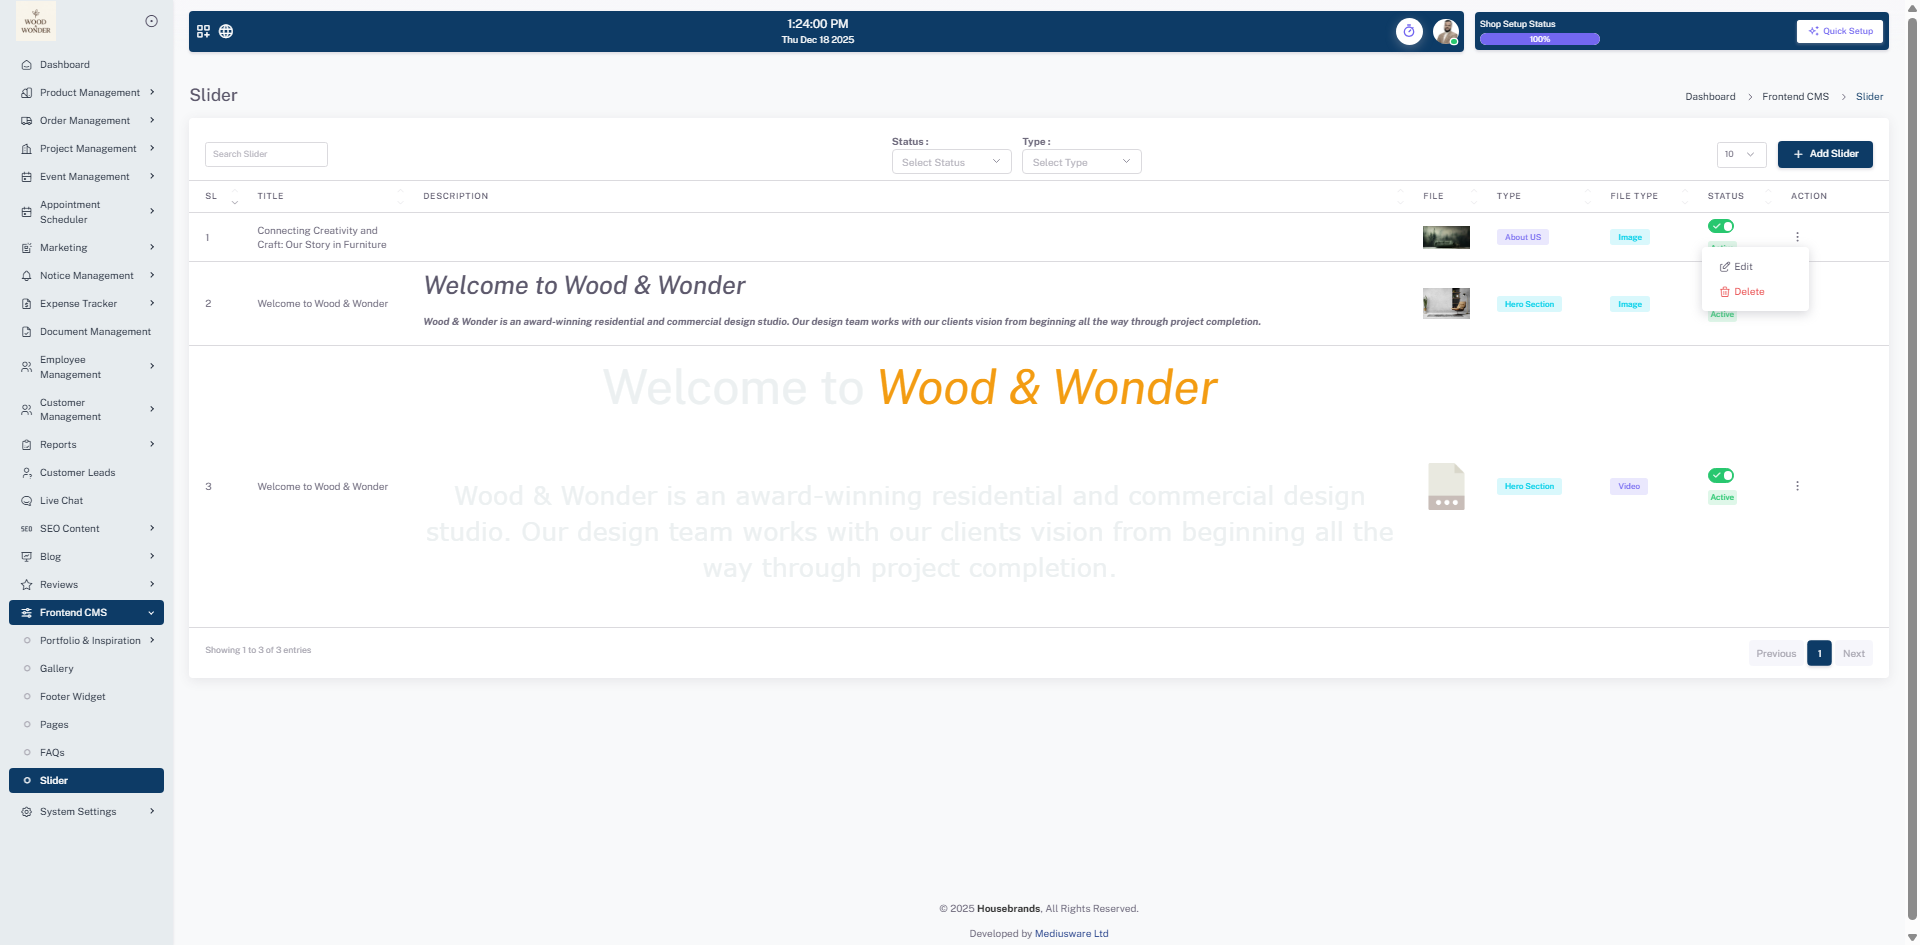Open the user profile avatar

(1445, 31)
